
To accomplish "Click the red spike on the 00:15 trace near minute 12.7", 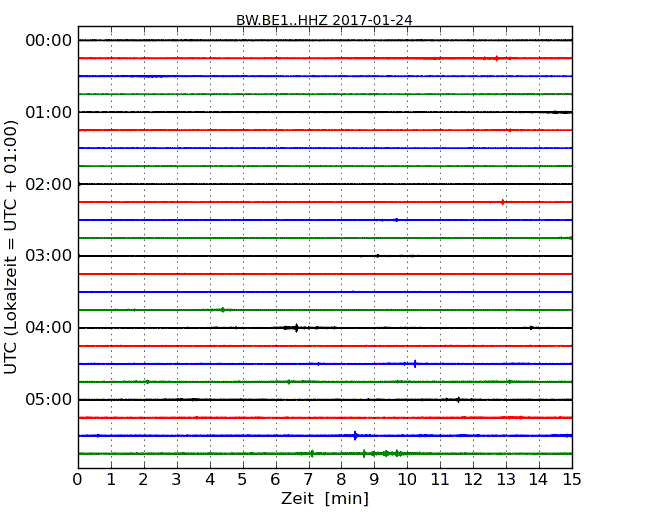I will [496, 58].
